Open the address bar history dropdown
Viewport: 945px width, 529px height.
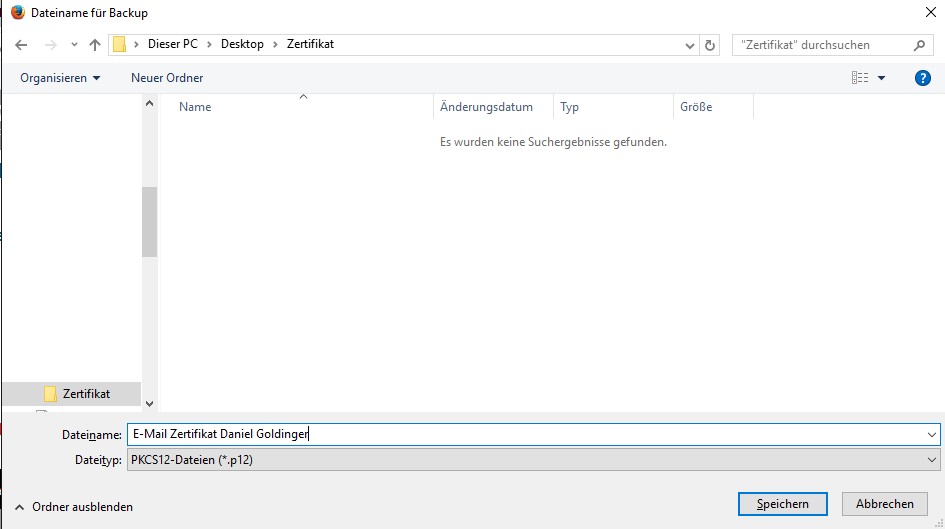689,45
